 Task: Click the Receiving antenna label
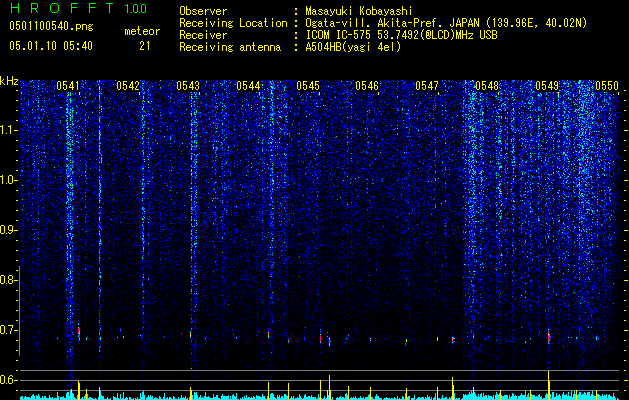click(x=230, y=47)
